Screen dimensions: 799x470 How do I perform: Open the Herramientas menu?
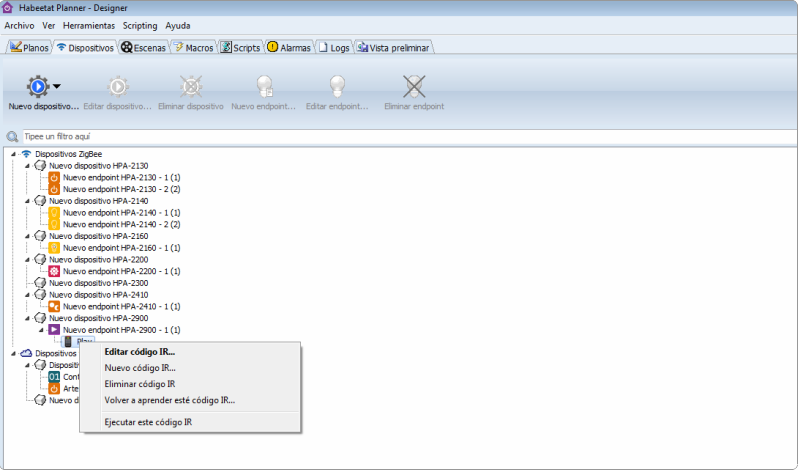pyautogui.click(x=89, y=25)
